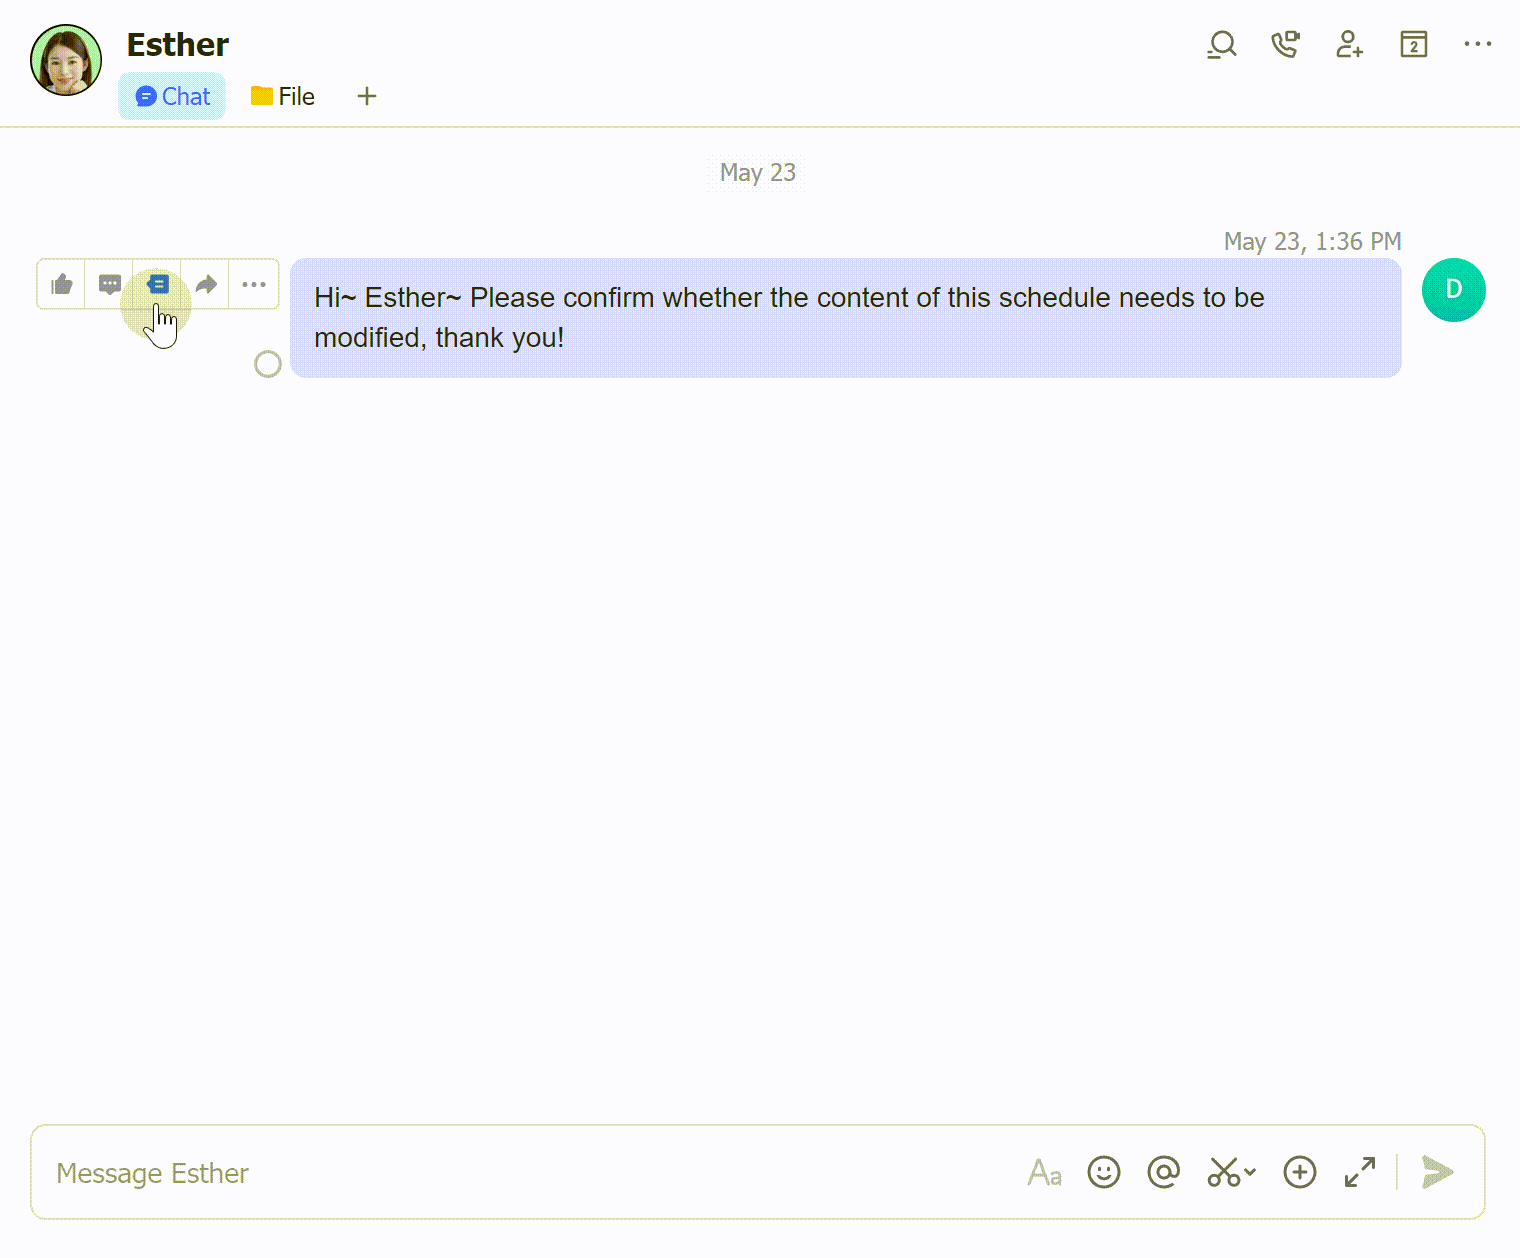Forward the schedule confirmation message
The image size is (1520, 1258).
click(x=205, y=284)
